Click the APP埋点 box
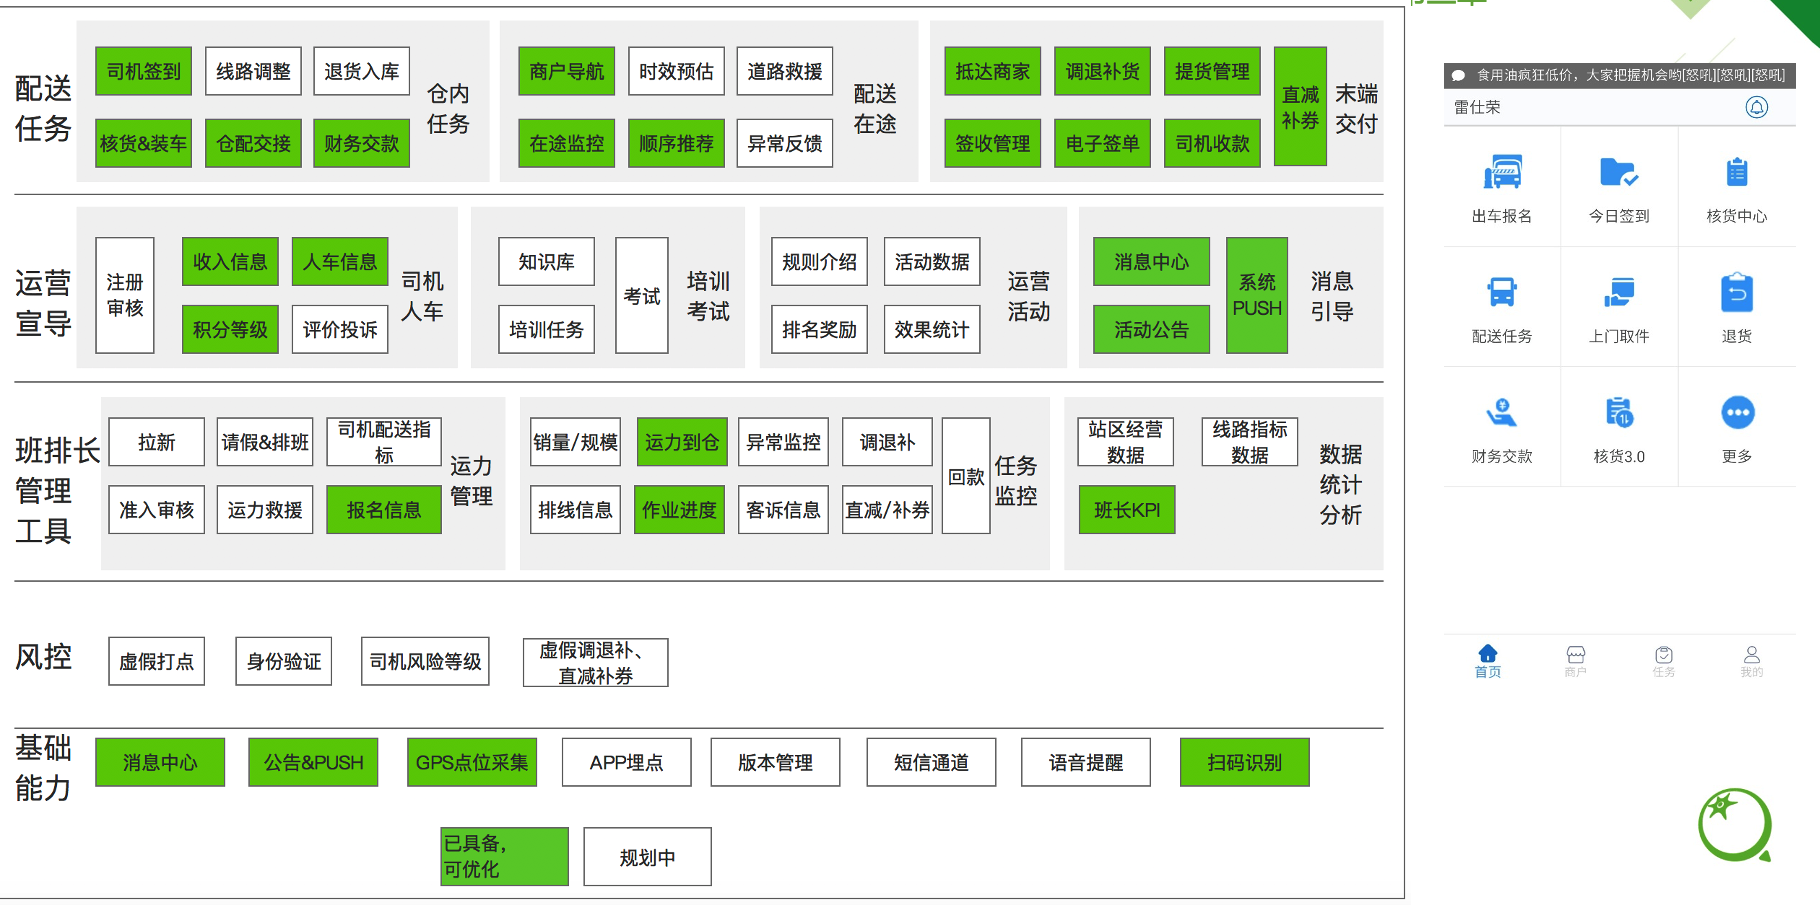The image size is (1820, 910). 627,762
